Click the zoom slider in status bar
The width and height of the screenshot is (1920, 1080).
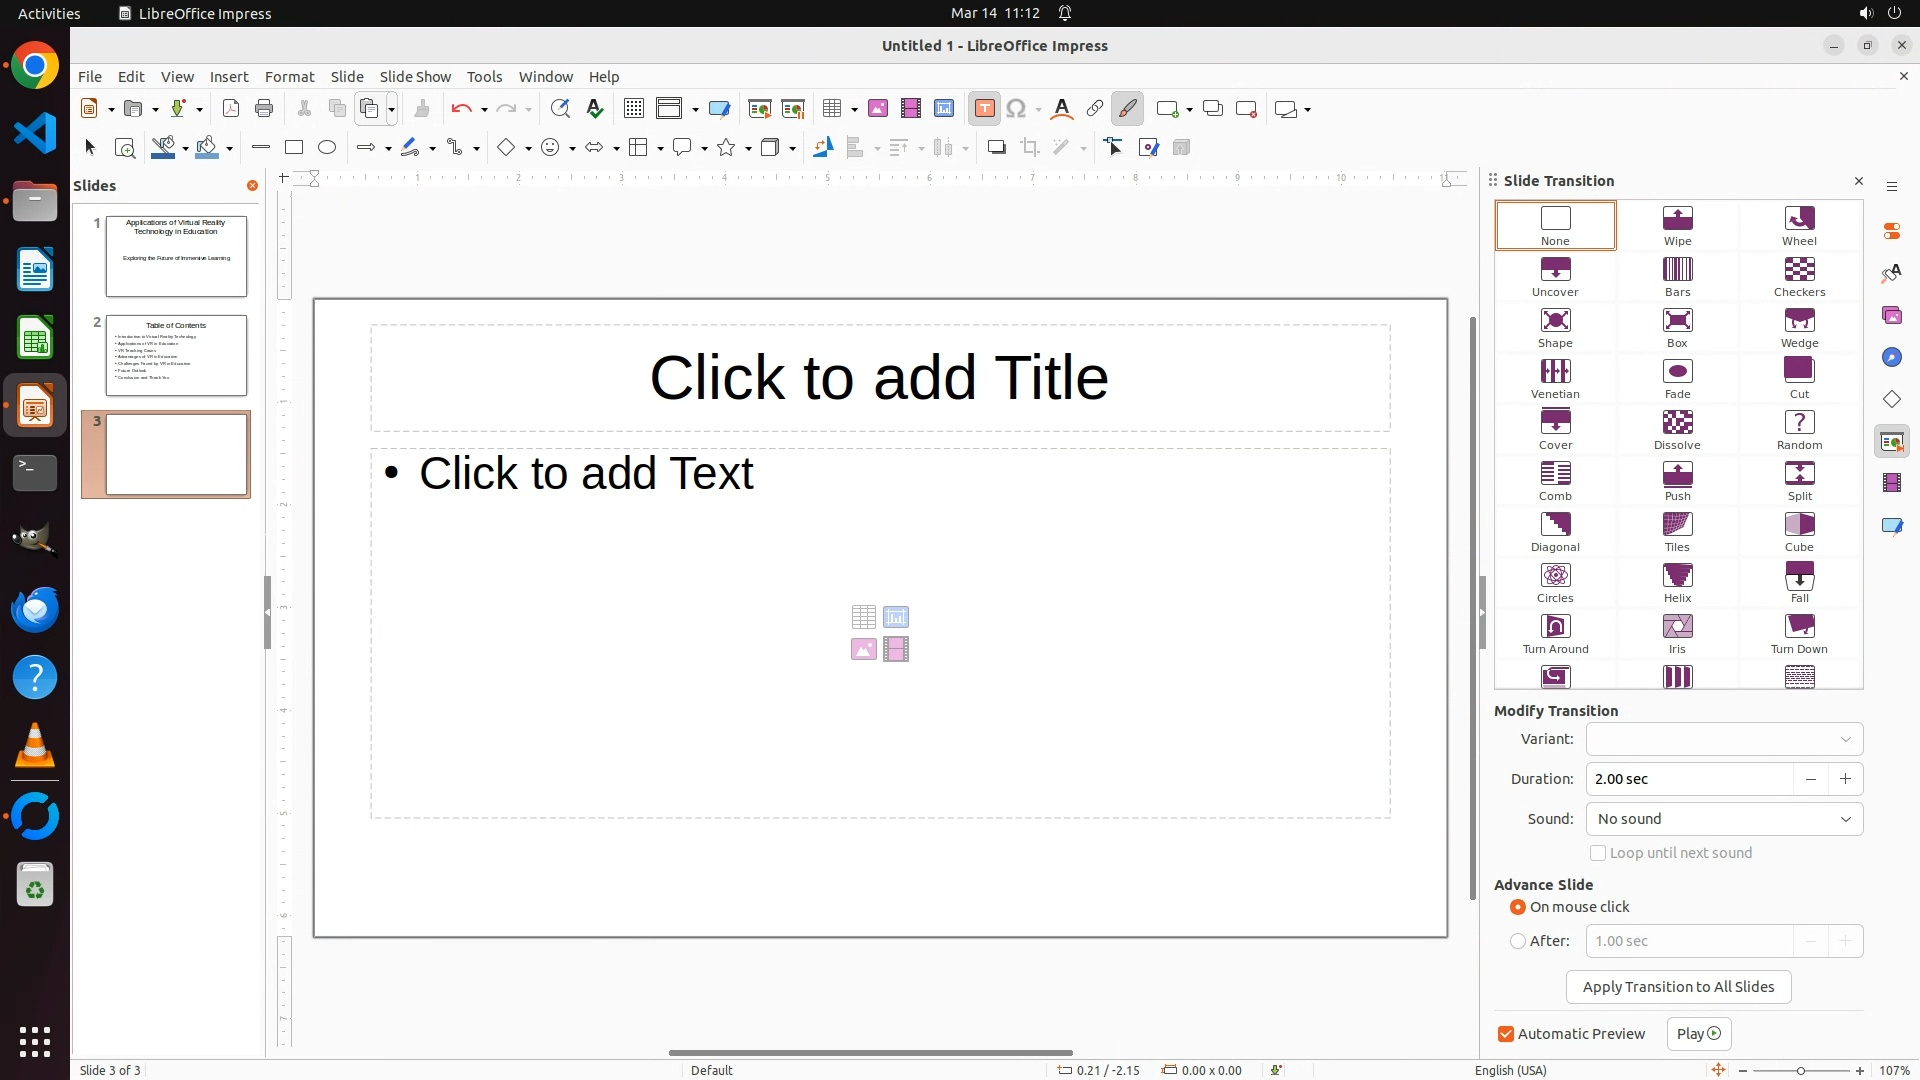pos(1800,1070)
